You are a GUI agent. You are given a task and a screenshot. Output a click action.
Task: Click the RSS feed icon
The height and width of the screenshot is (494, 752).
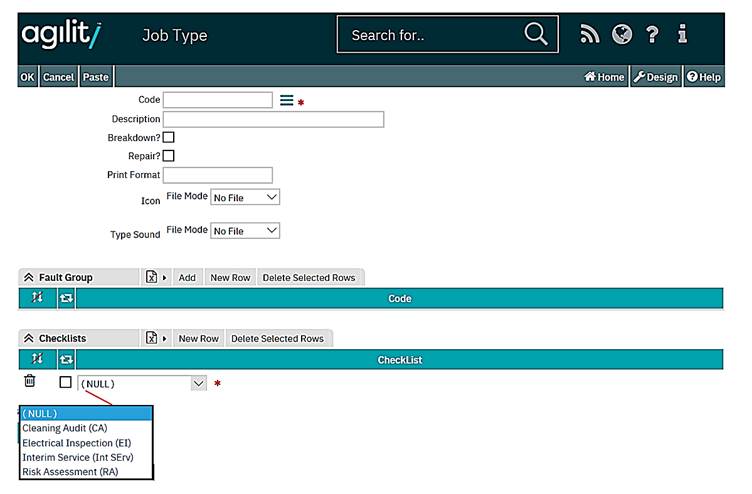(591, 35)
